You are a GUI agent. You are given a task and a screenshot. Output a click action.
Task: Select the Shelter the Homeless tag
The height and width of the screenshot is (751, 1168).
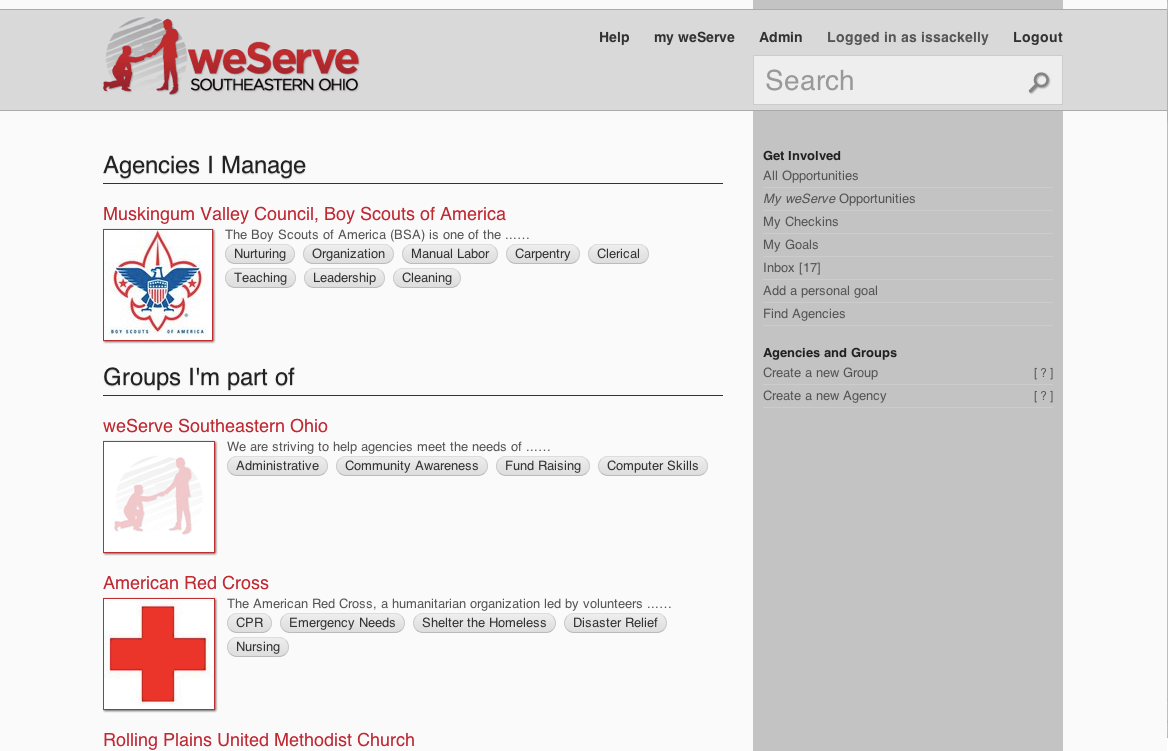pos(484,624)
